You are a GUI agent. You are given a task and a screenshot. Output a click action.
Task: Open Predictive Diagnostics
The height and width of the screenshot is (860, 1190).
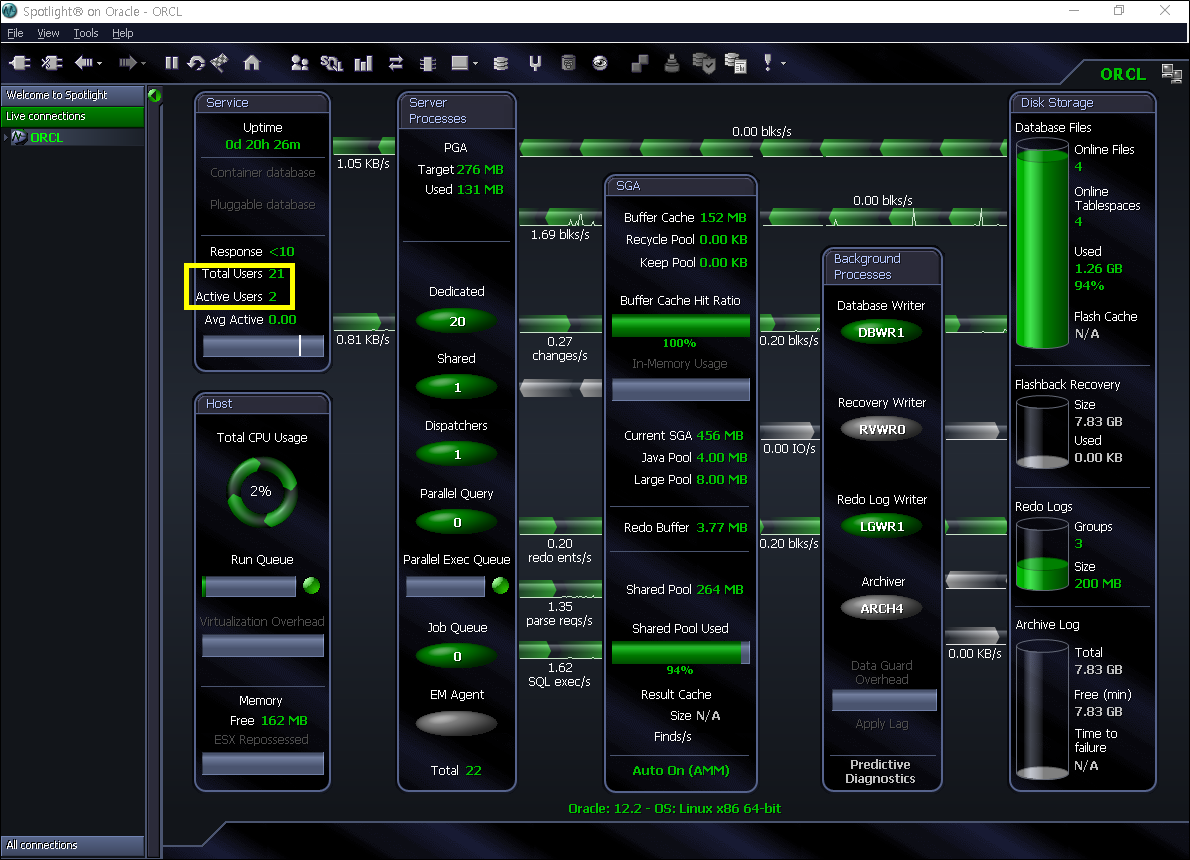point(880,771)
